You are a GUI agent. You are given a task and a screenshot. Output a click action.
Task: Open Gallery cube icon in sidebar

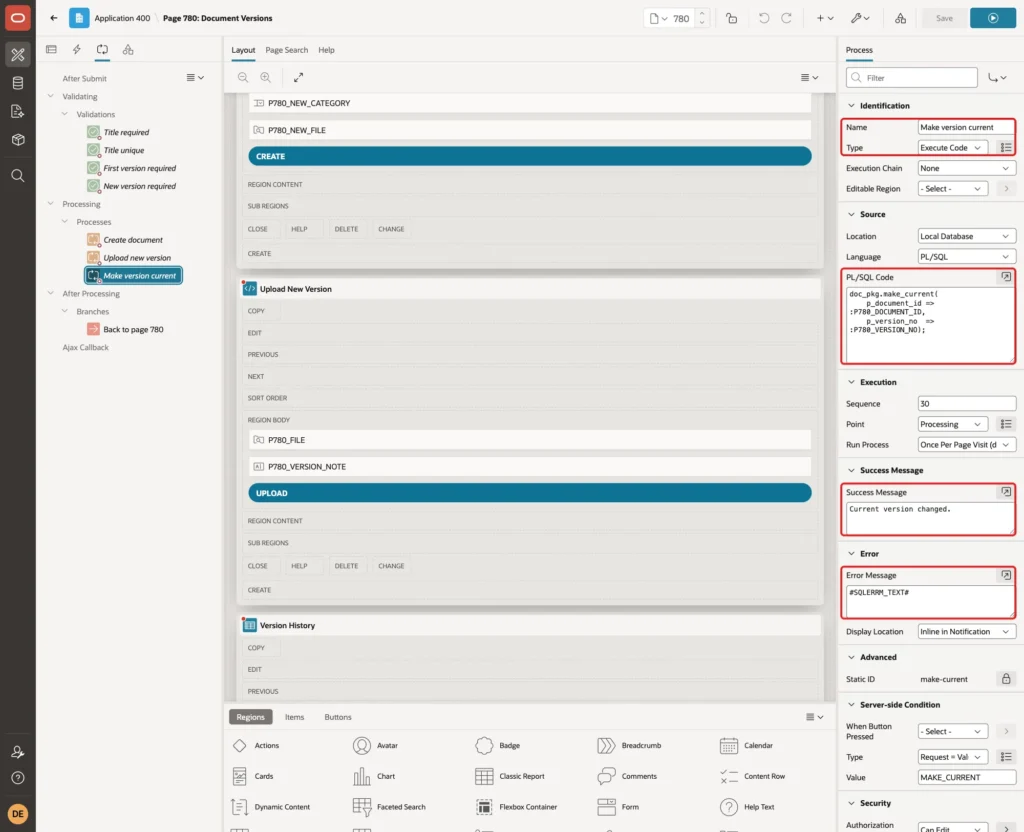18,139
